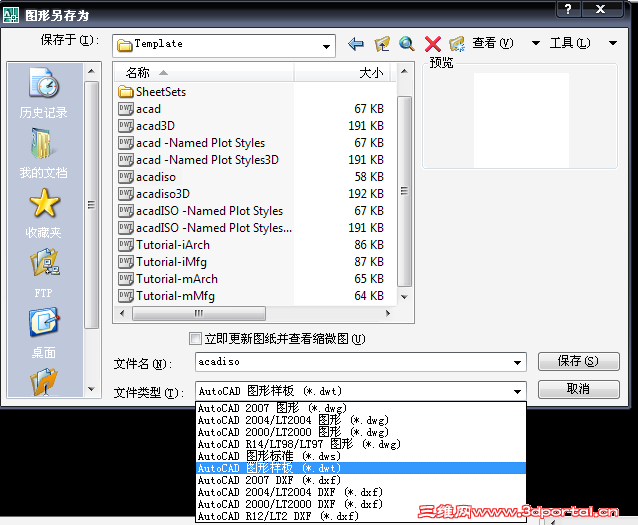The height and width of the screenshot is (525, 638).
Task: Choose AutoCAD 图形标准 (*.dws) type
Action: pos(361,456)
